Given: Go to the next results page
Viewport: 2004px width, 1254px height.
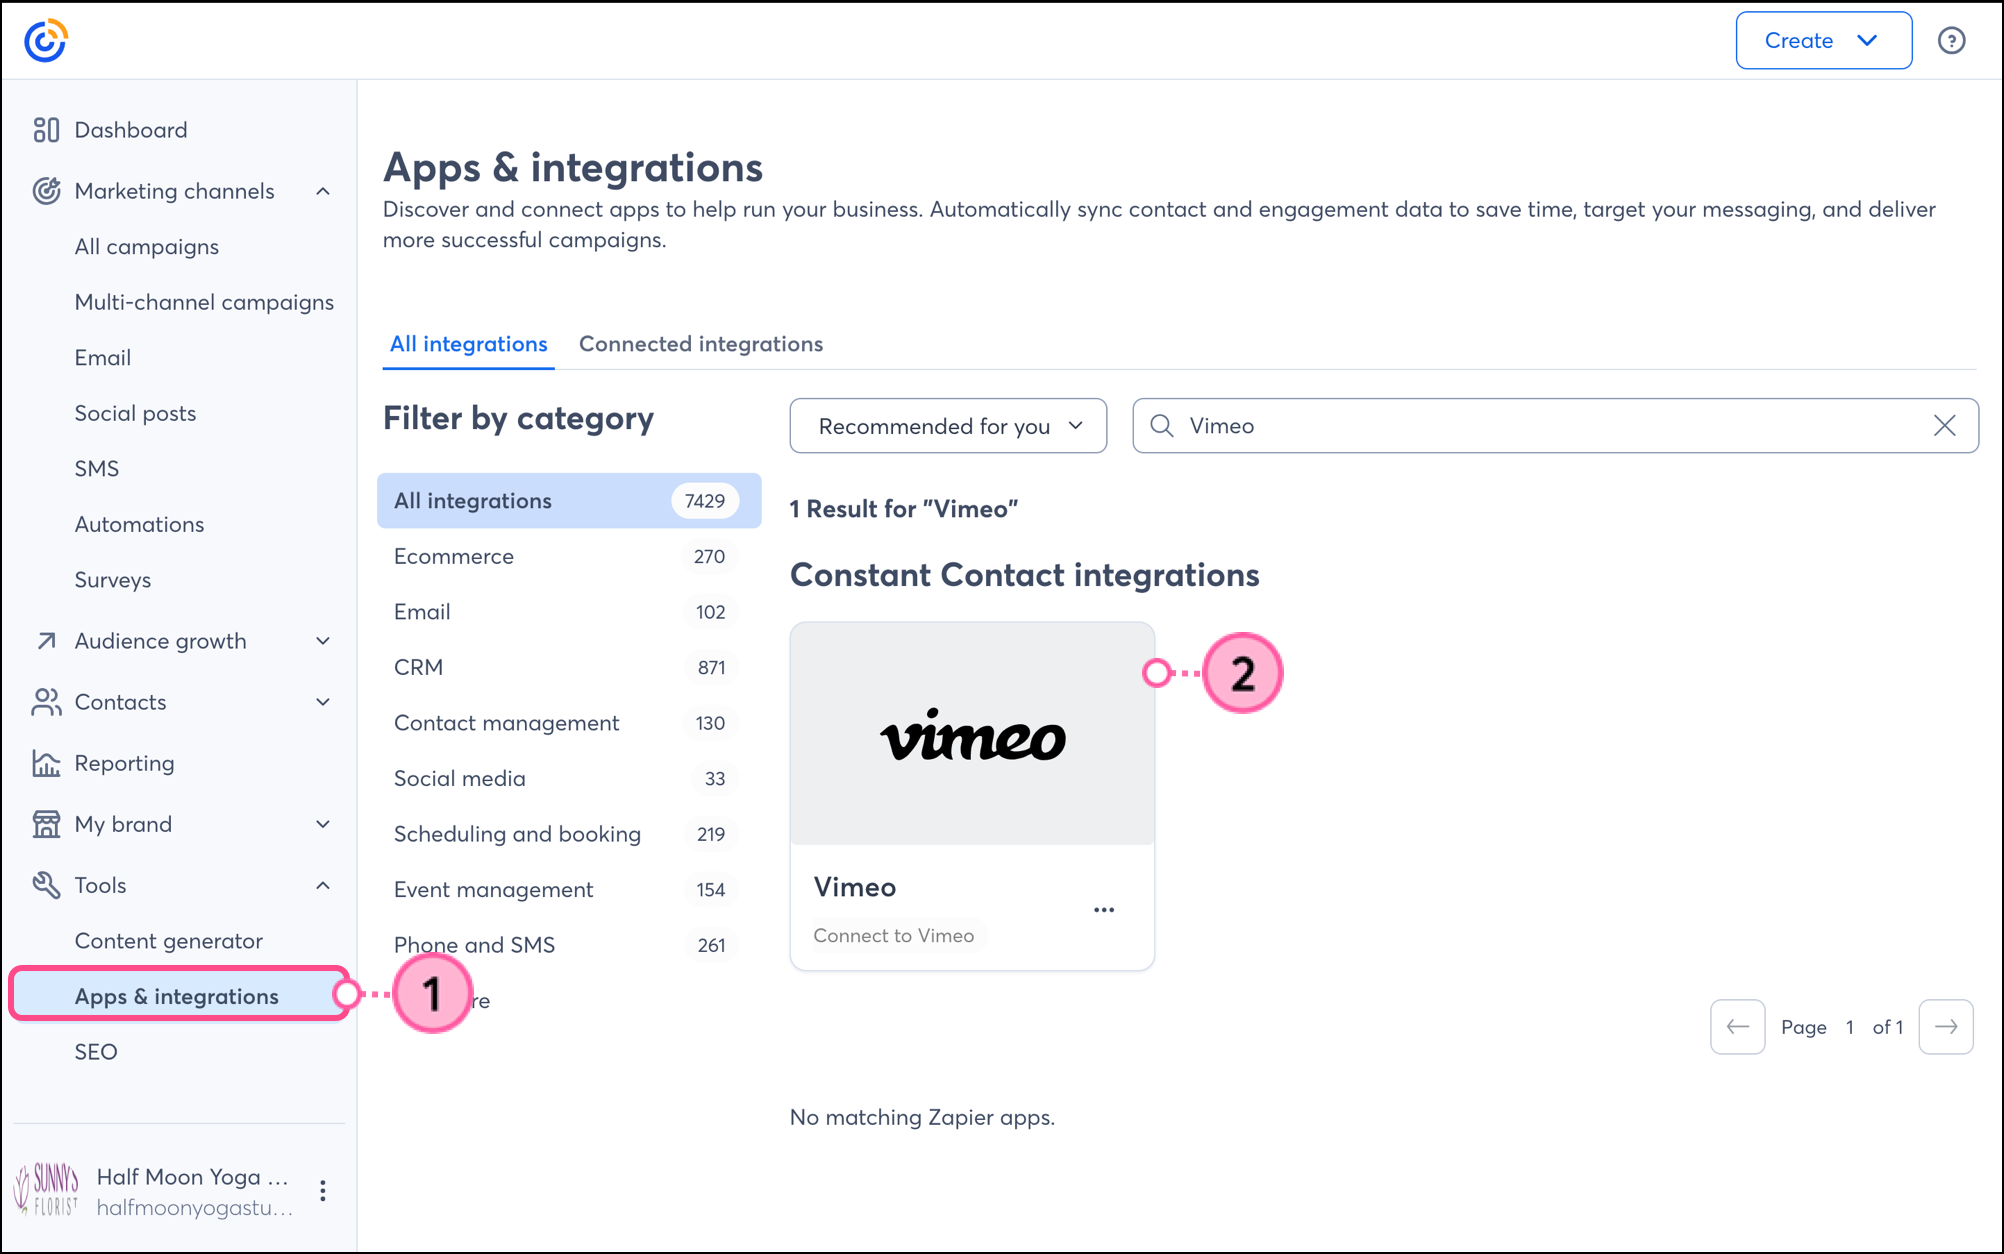Looking at the screenshot, I should click(1946, 1027).
